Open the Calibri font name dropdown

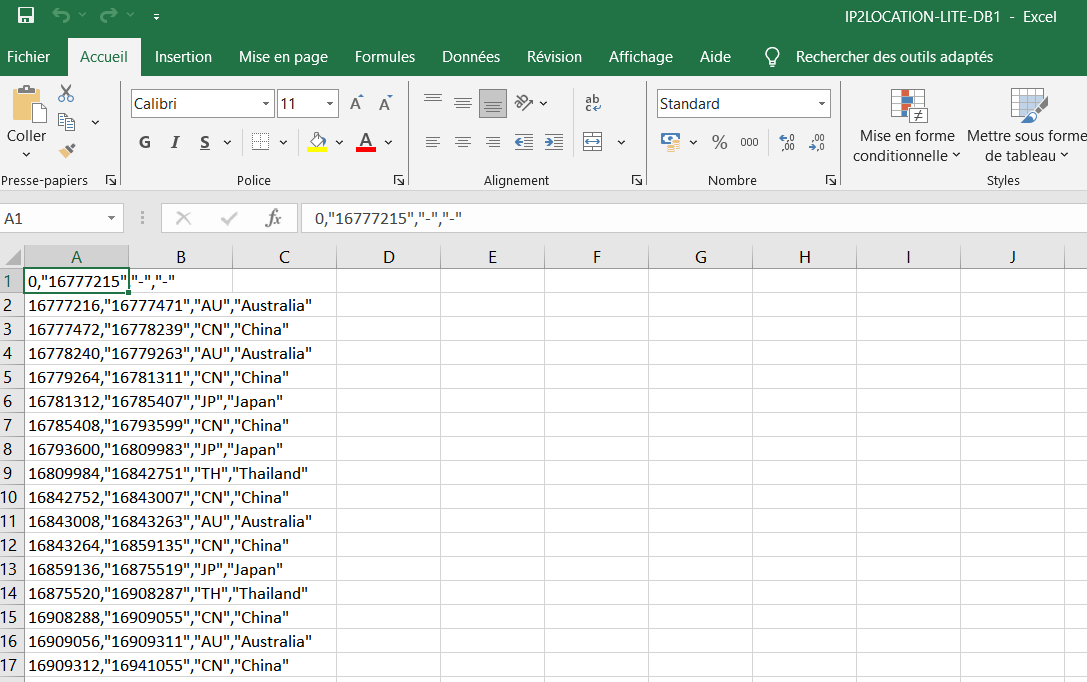tap(266, 104)
